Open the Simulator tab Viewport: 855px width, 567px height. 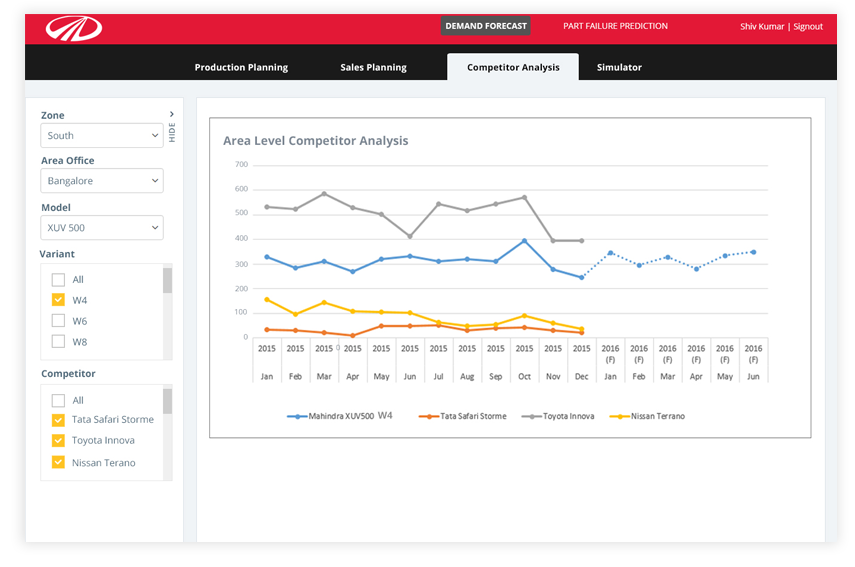[x=619, y=67]
